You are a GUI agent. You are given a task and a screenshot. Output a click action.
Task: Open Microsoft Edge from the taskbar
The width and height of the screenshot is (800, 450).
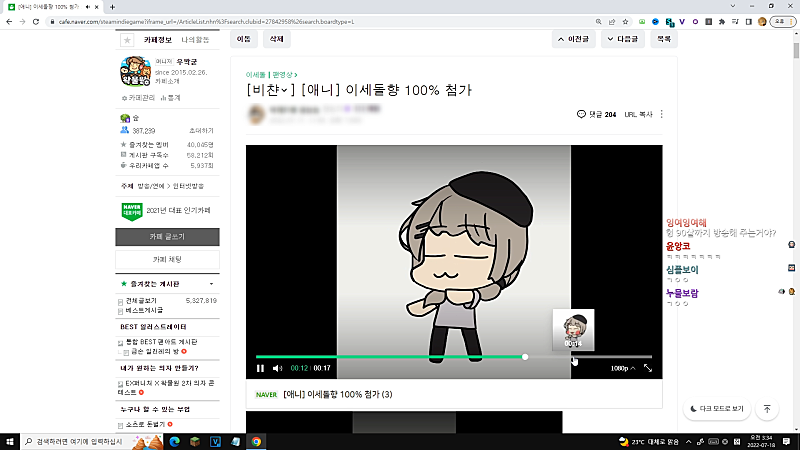[174, 441]
